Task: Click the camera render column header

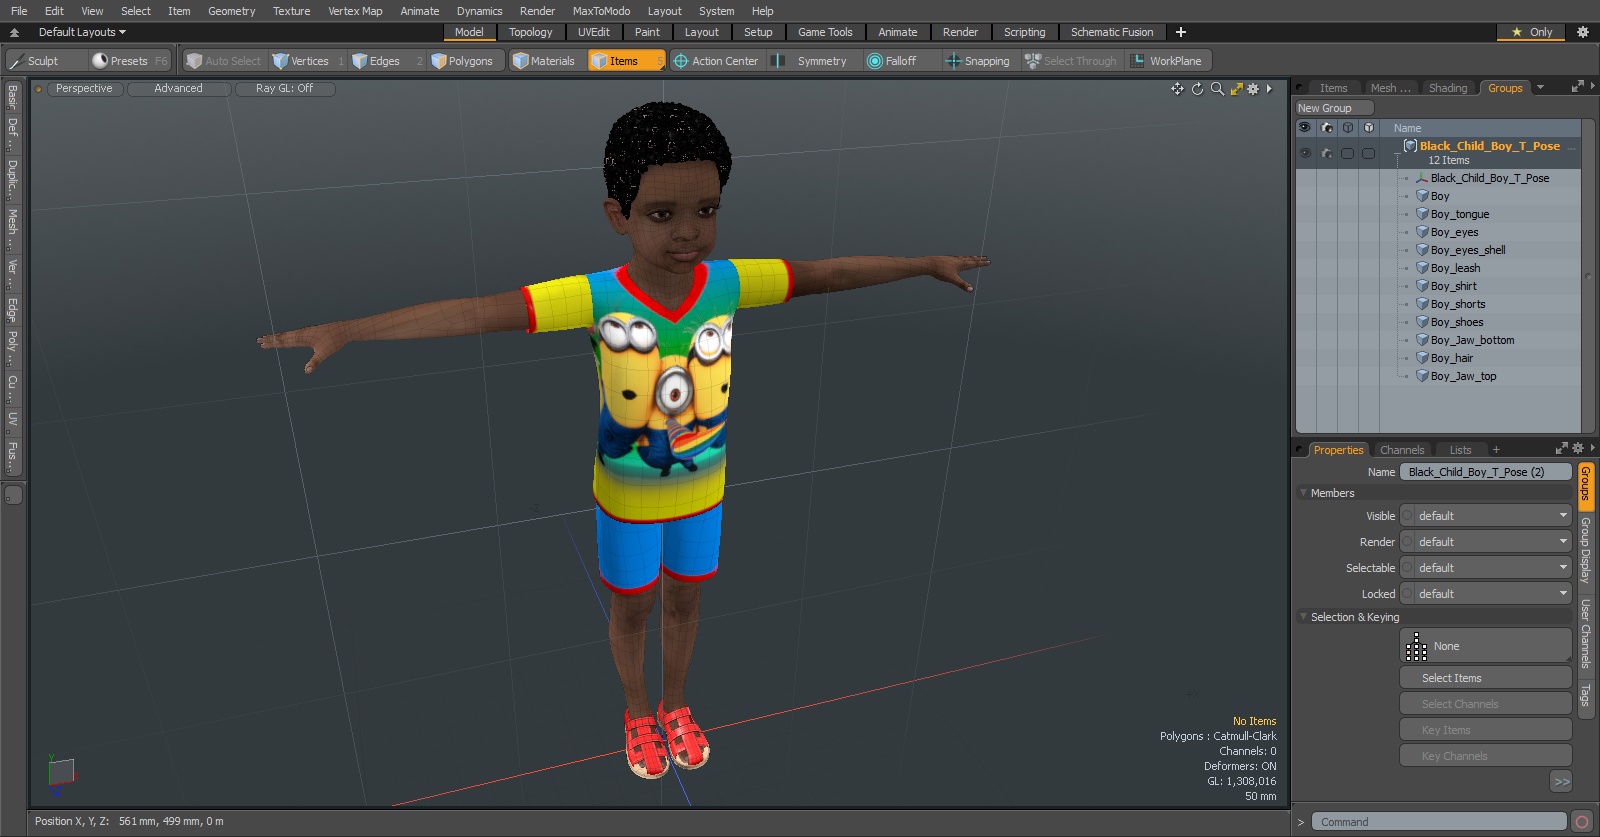Action: coord(1326,128)
